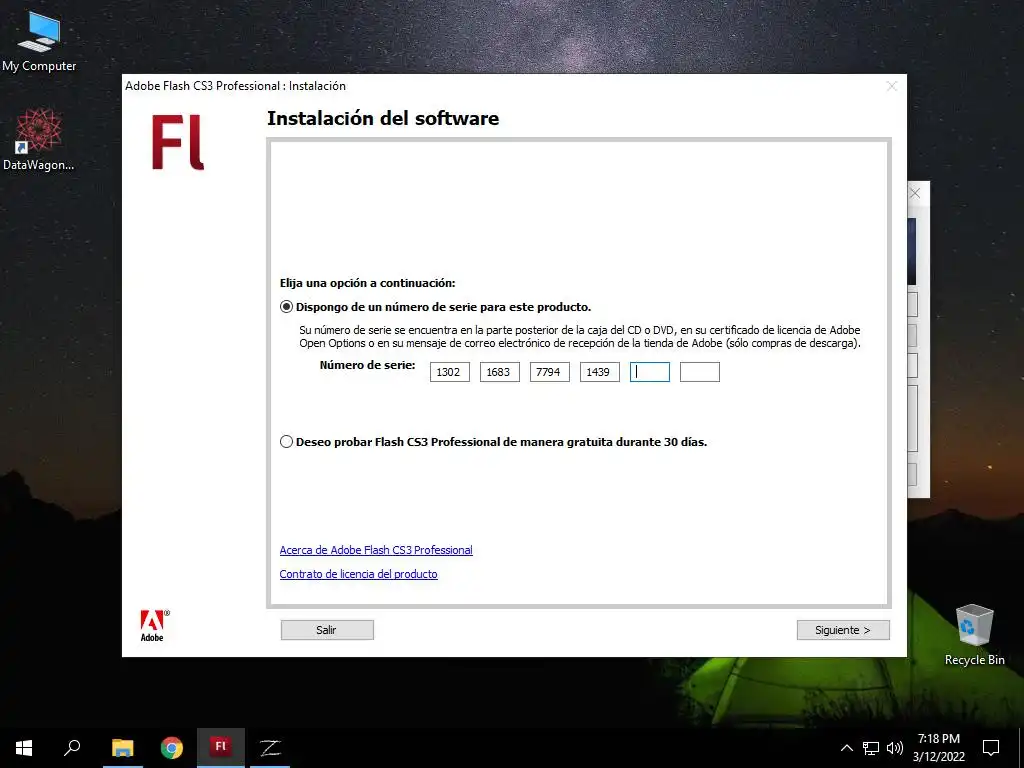Focus the last empty serial number field
The image size is (1024, 768).
699,372
